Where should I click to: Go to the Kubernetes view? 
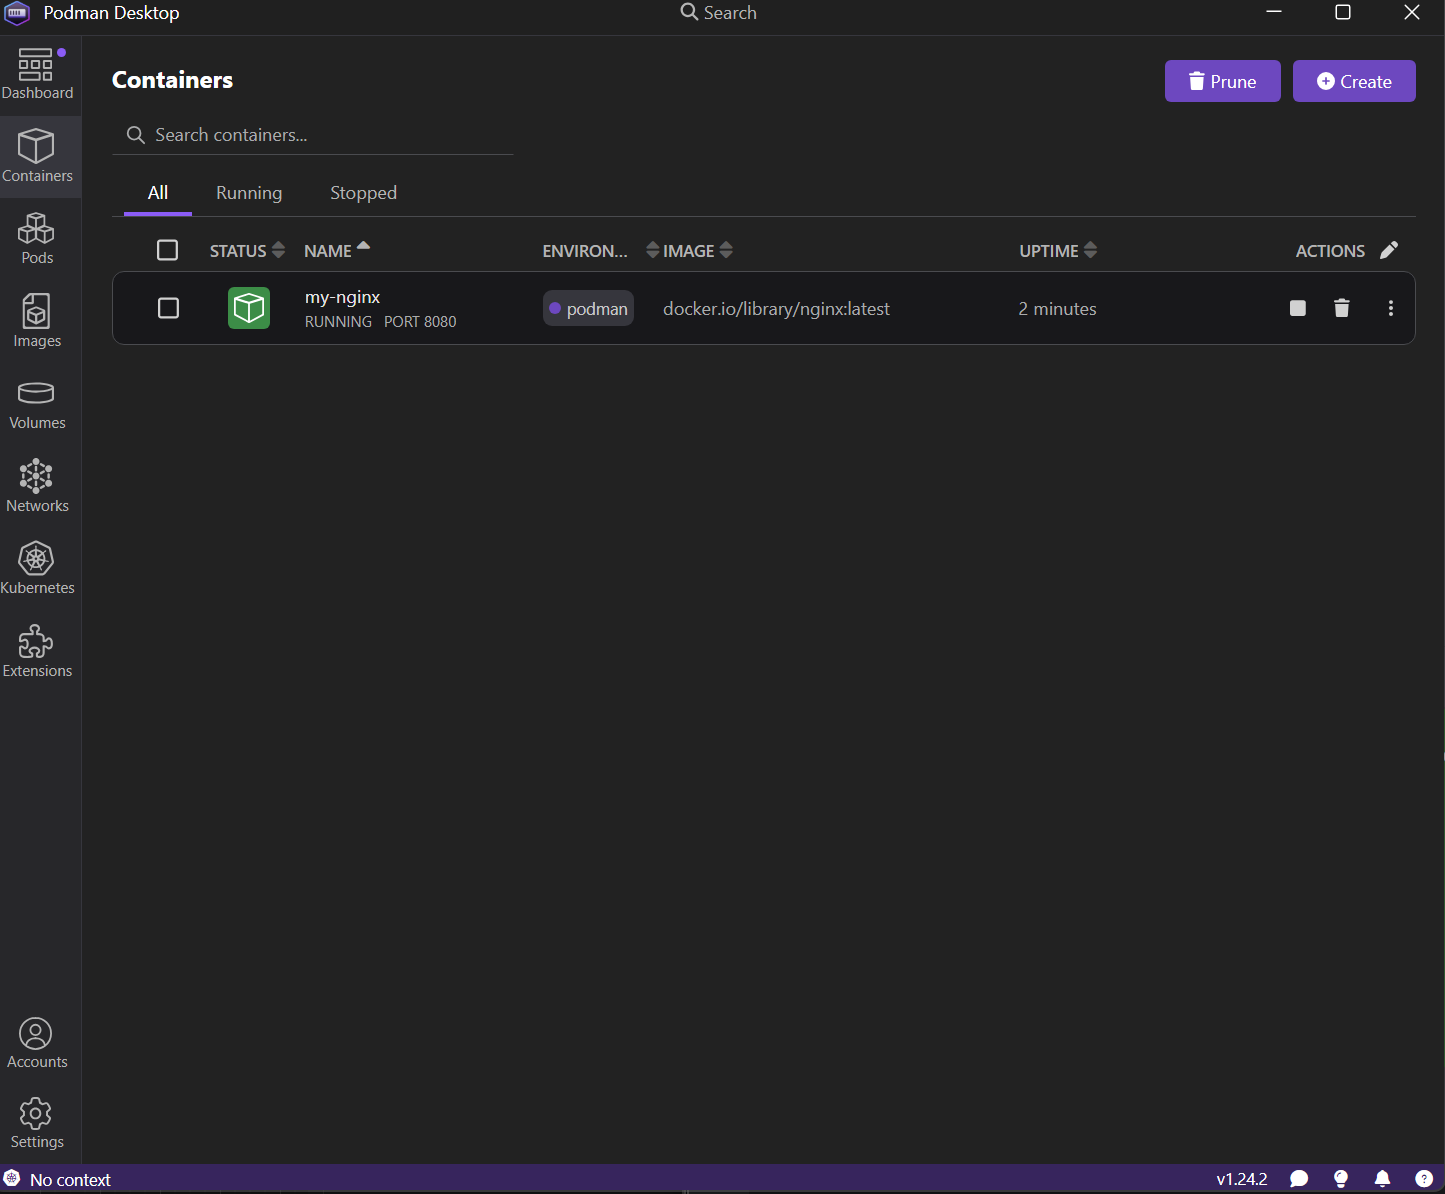coord(37,568)
